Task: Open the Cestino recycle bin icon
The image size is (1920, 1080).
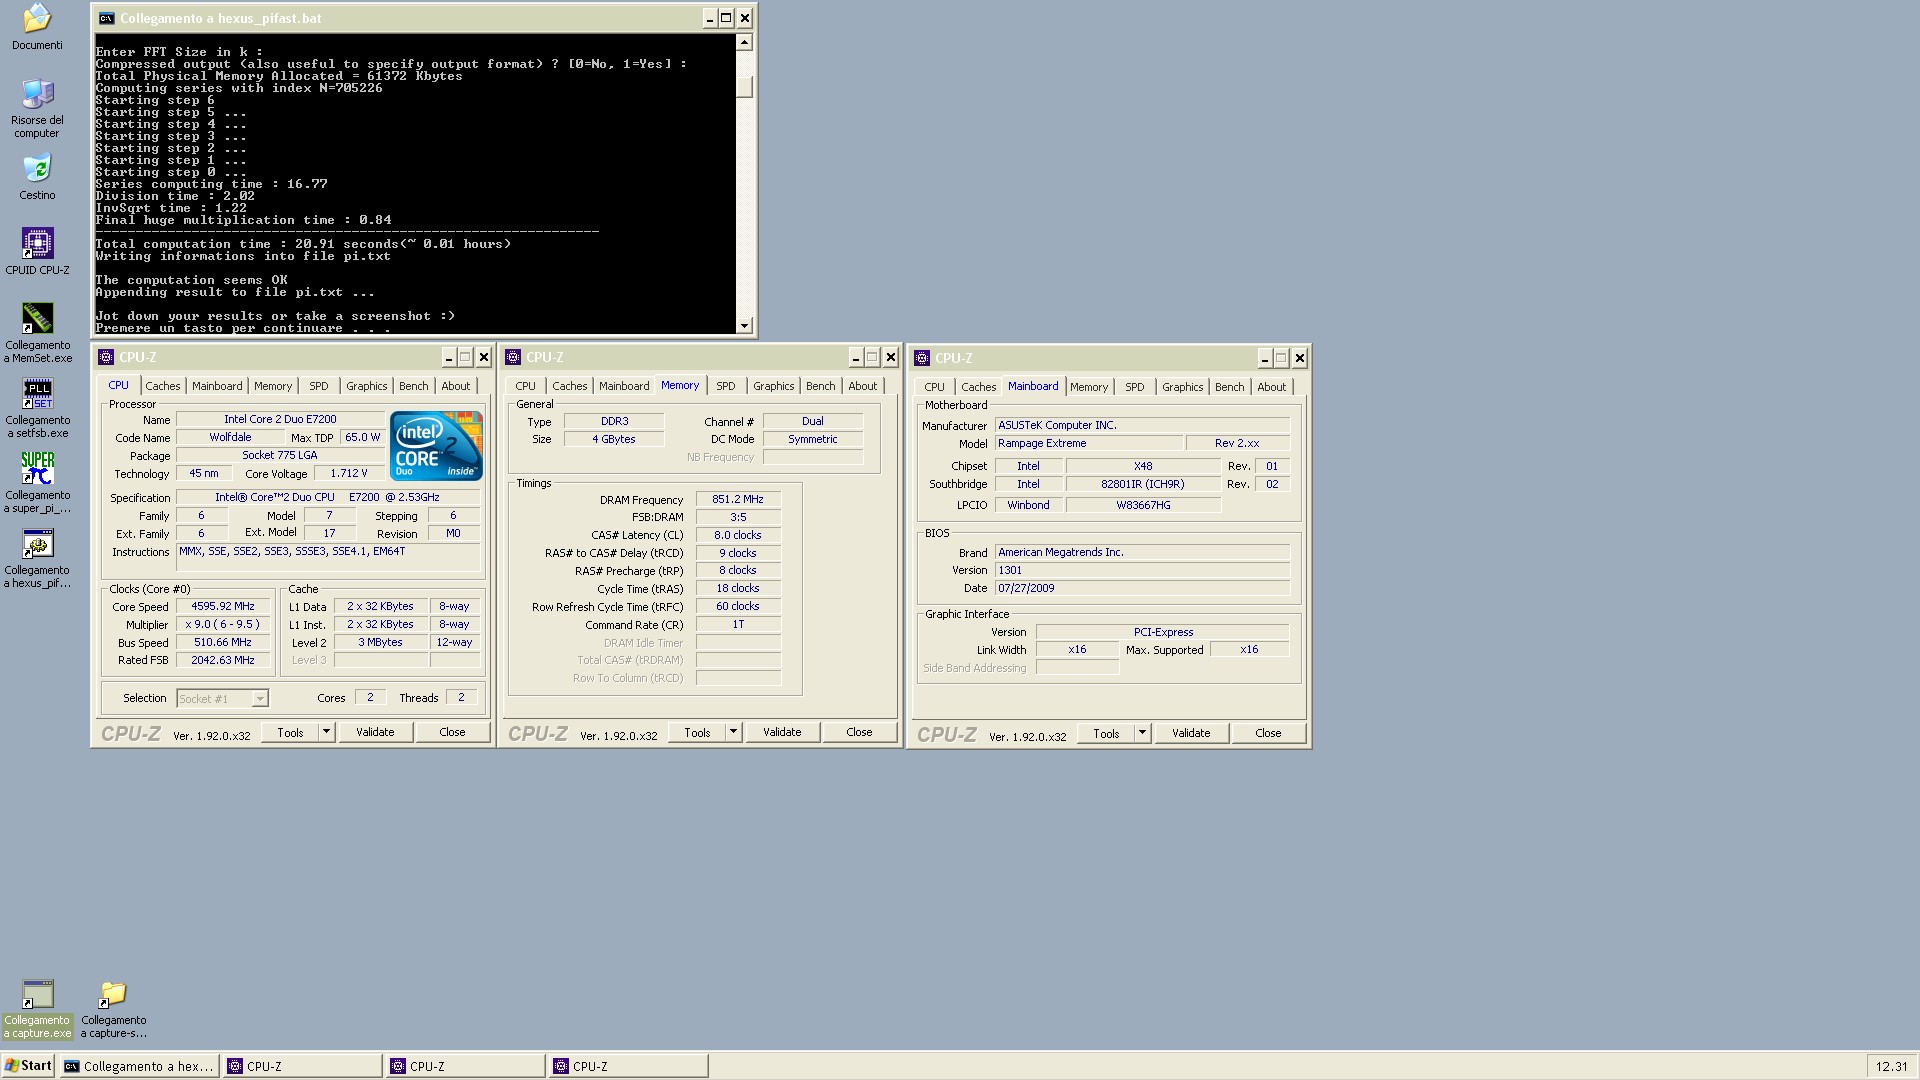Action: pos(37,169)
